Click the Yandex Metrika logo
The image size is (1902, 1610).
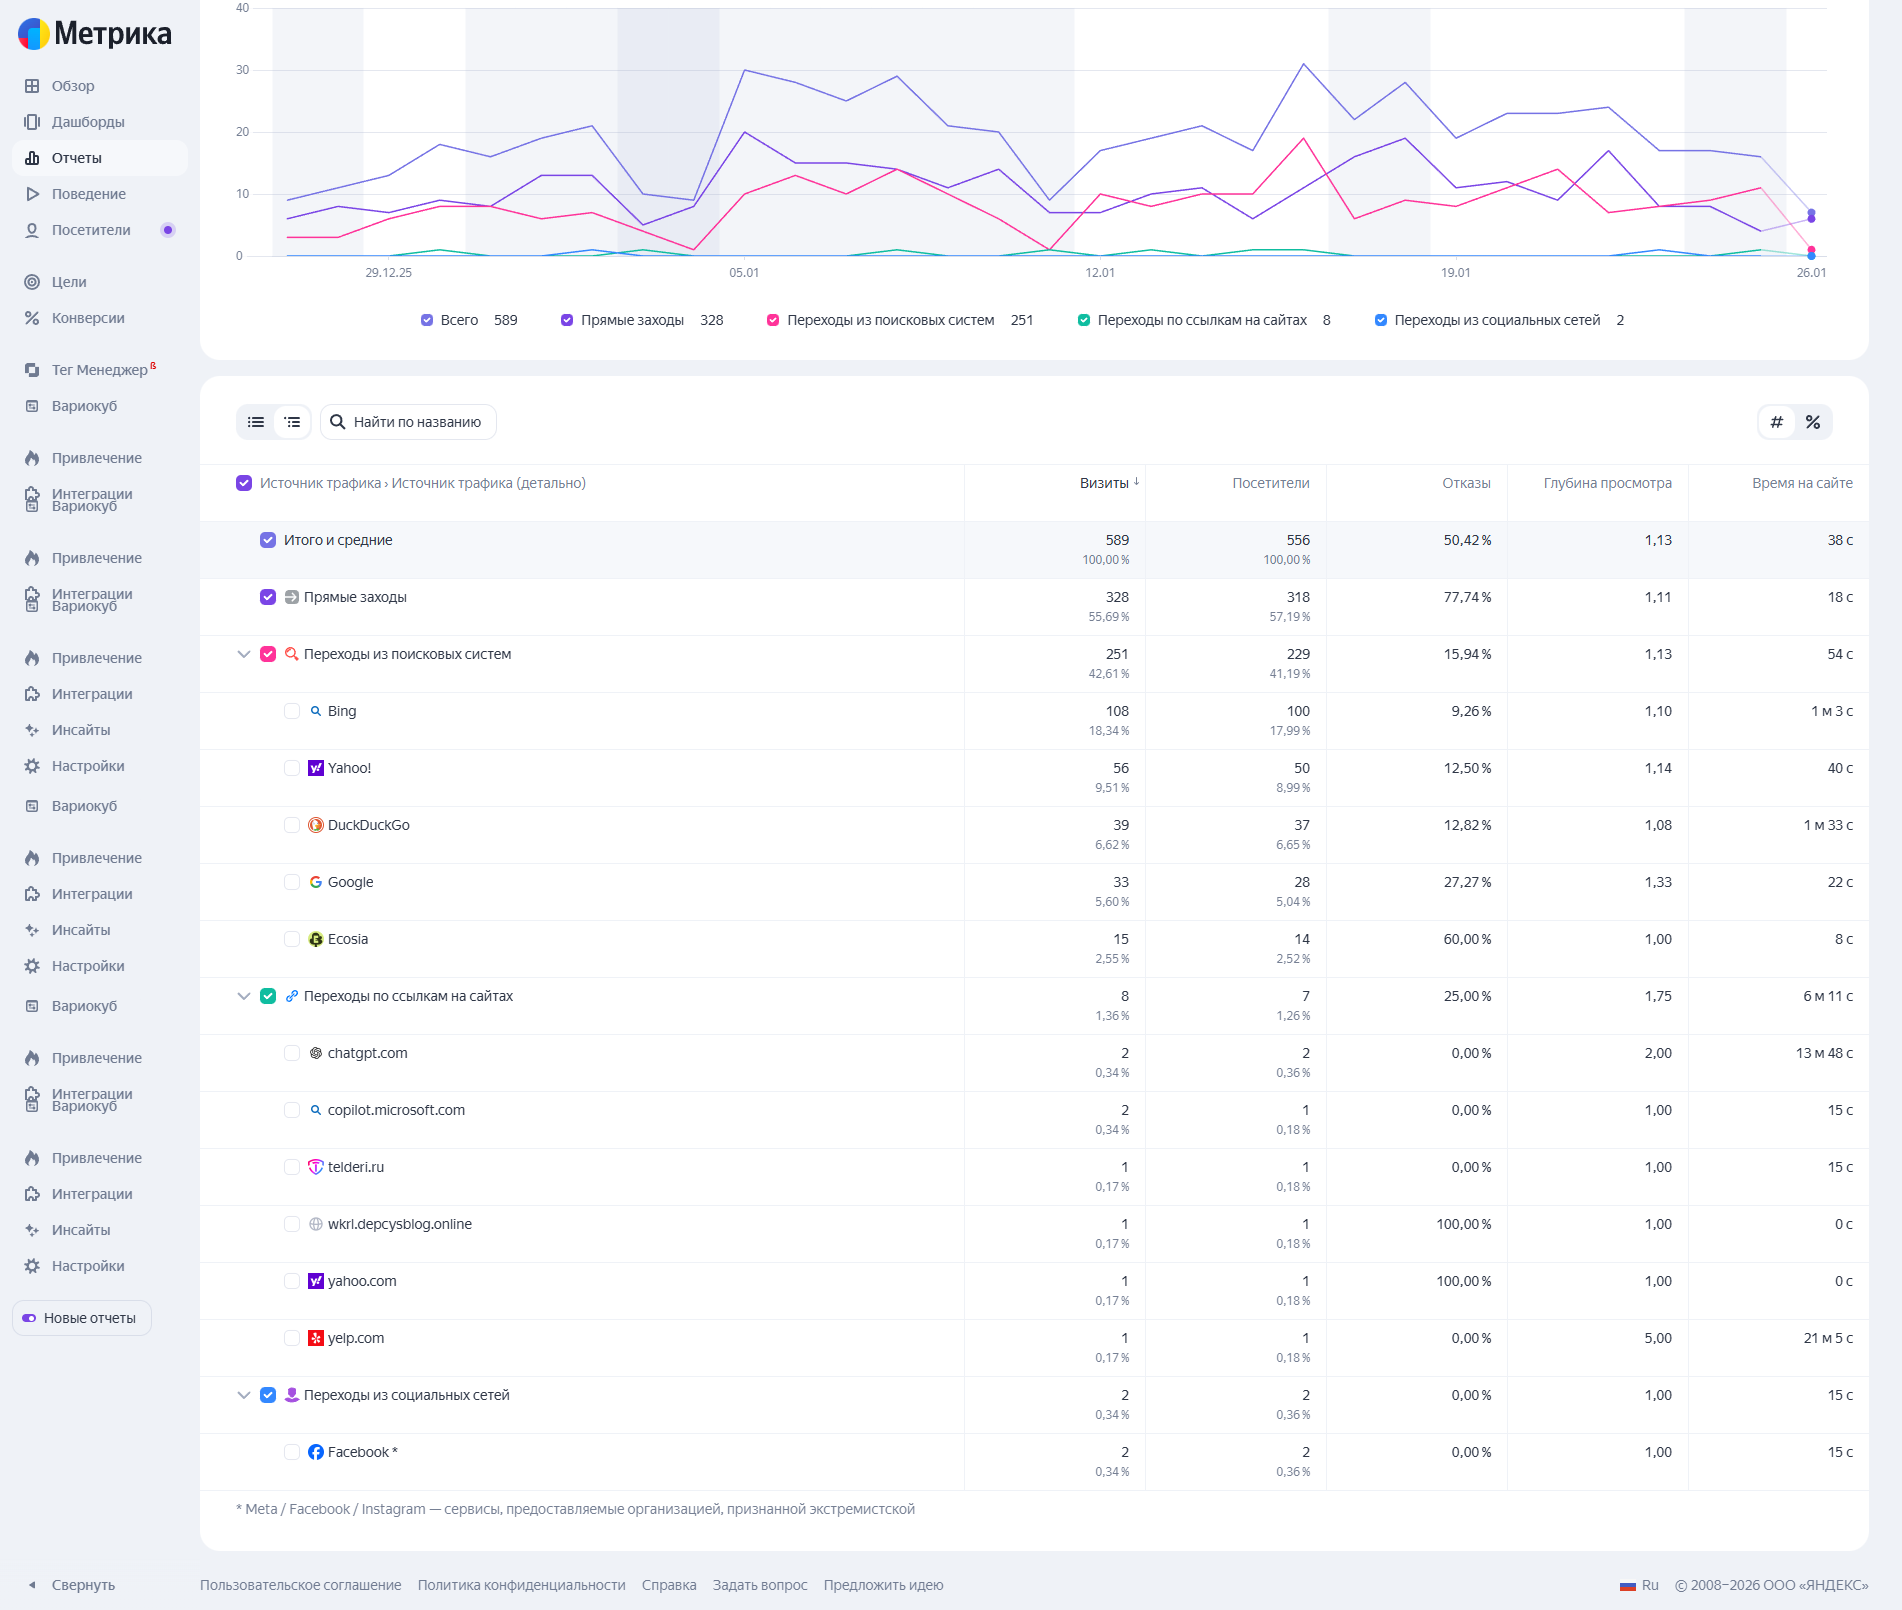point(95,34)
